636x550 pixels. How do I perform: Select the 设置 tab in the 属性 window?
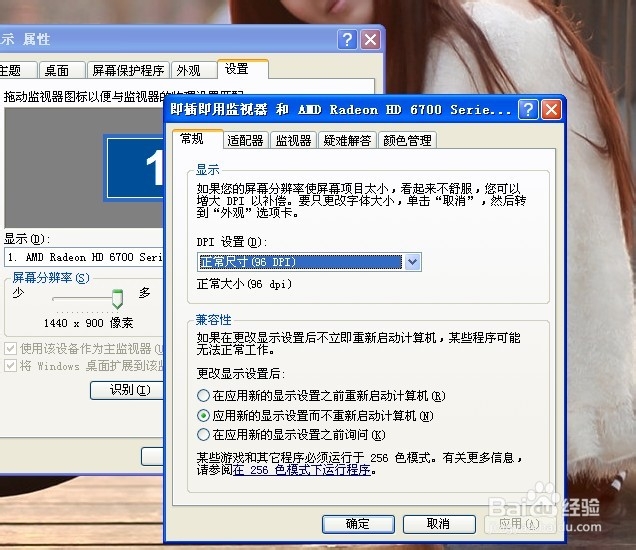click(243, 69)
